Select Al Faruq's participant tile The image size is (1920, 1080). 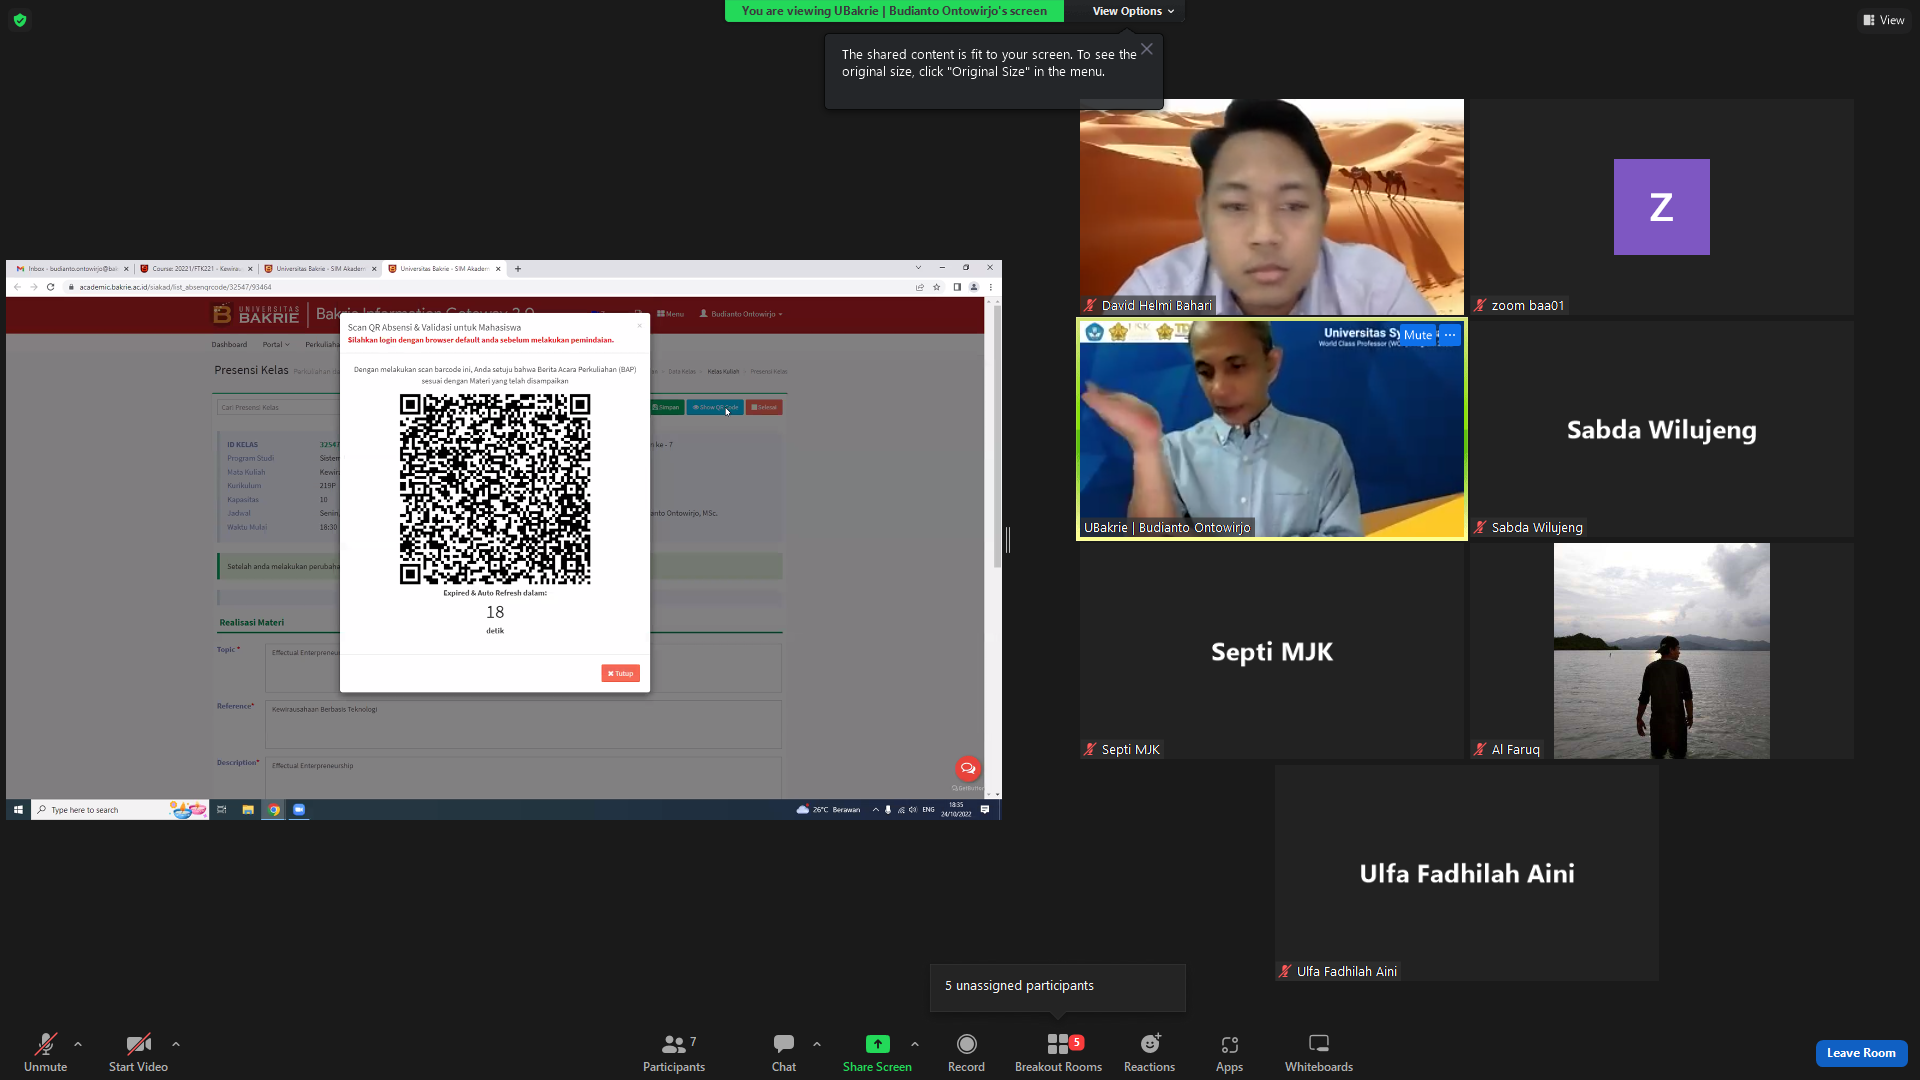point(1662,651)
